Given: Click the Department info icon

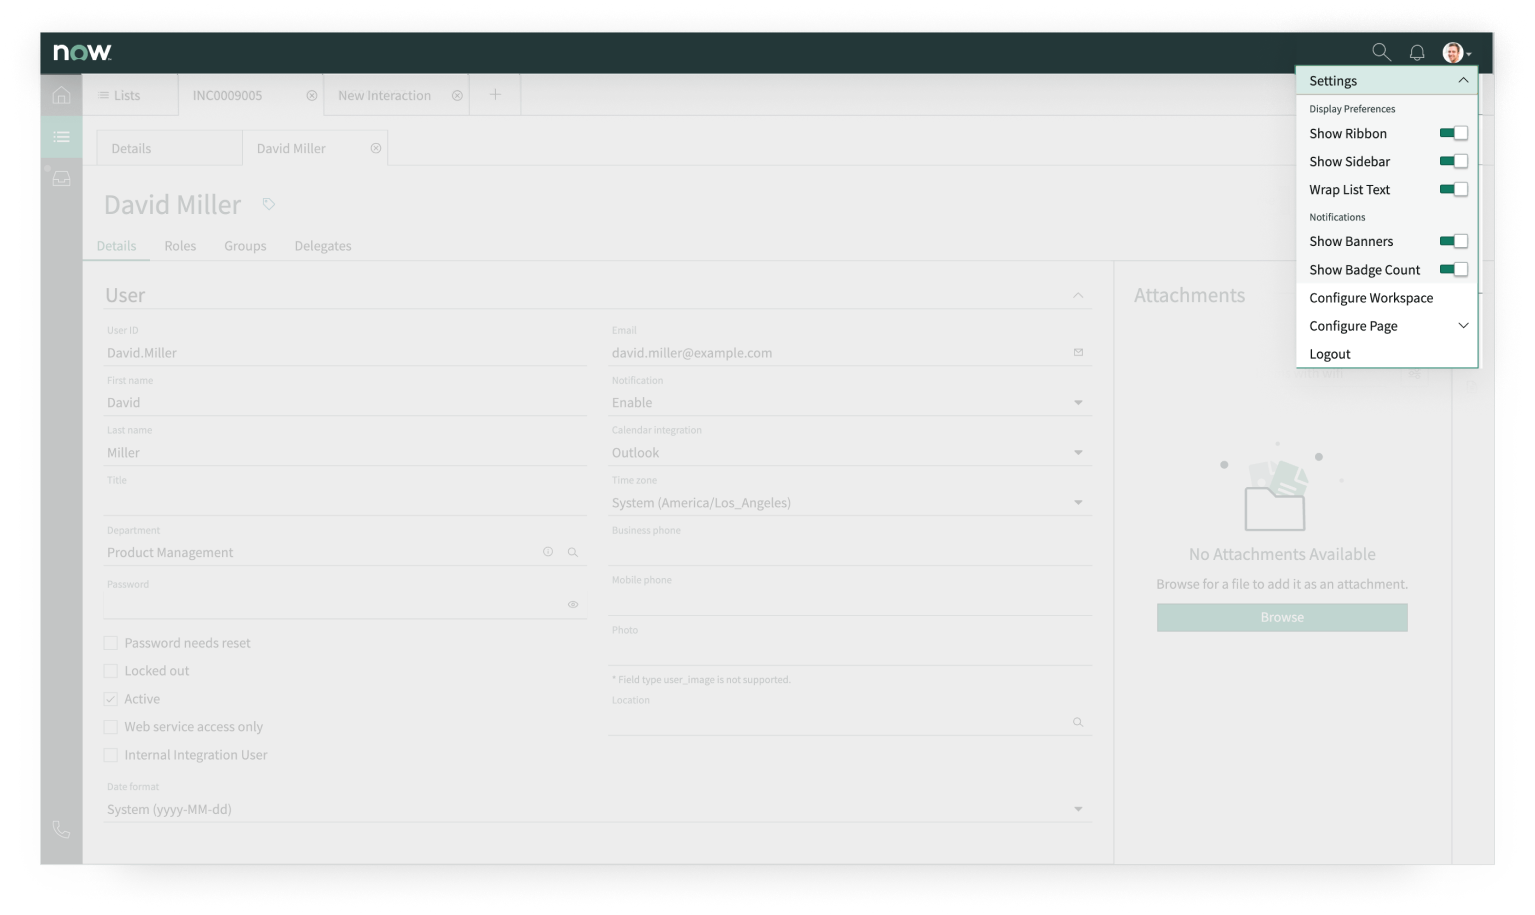Looking at the screenshot, I should coord(548,552).
